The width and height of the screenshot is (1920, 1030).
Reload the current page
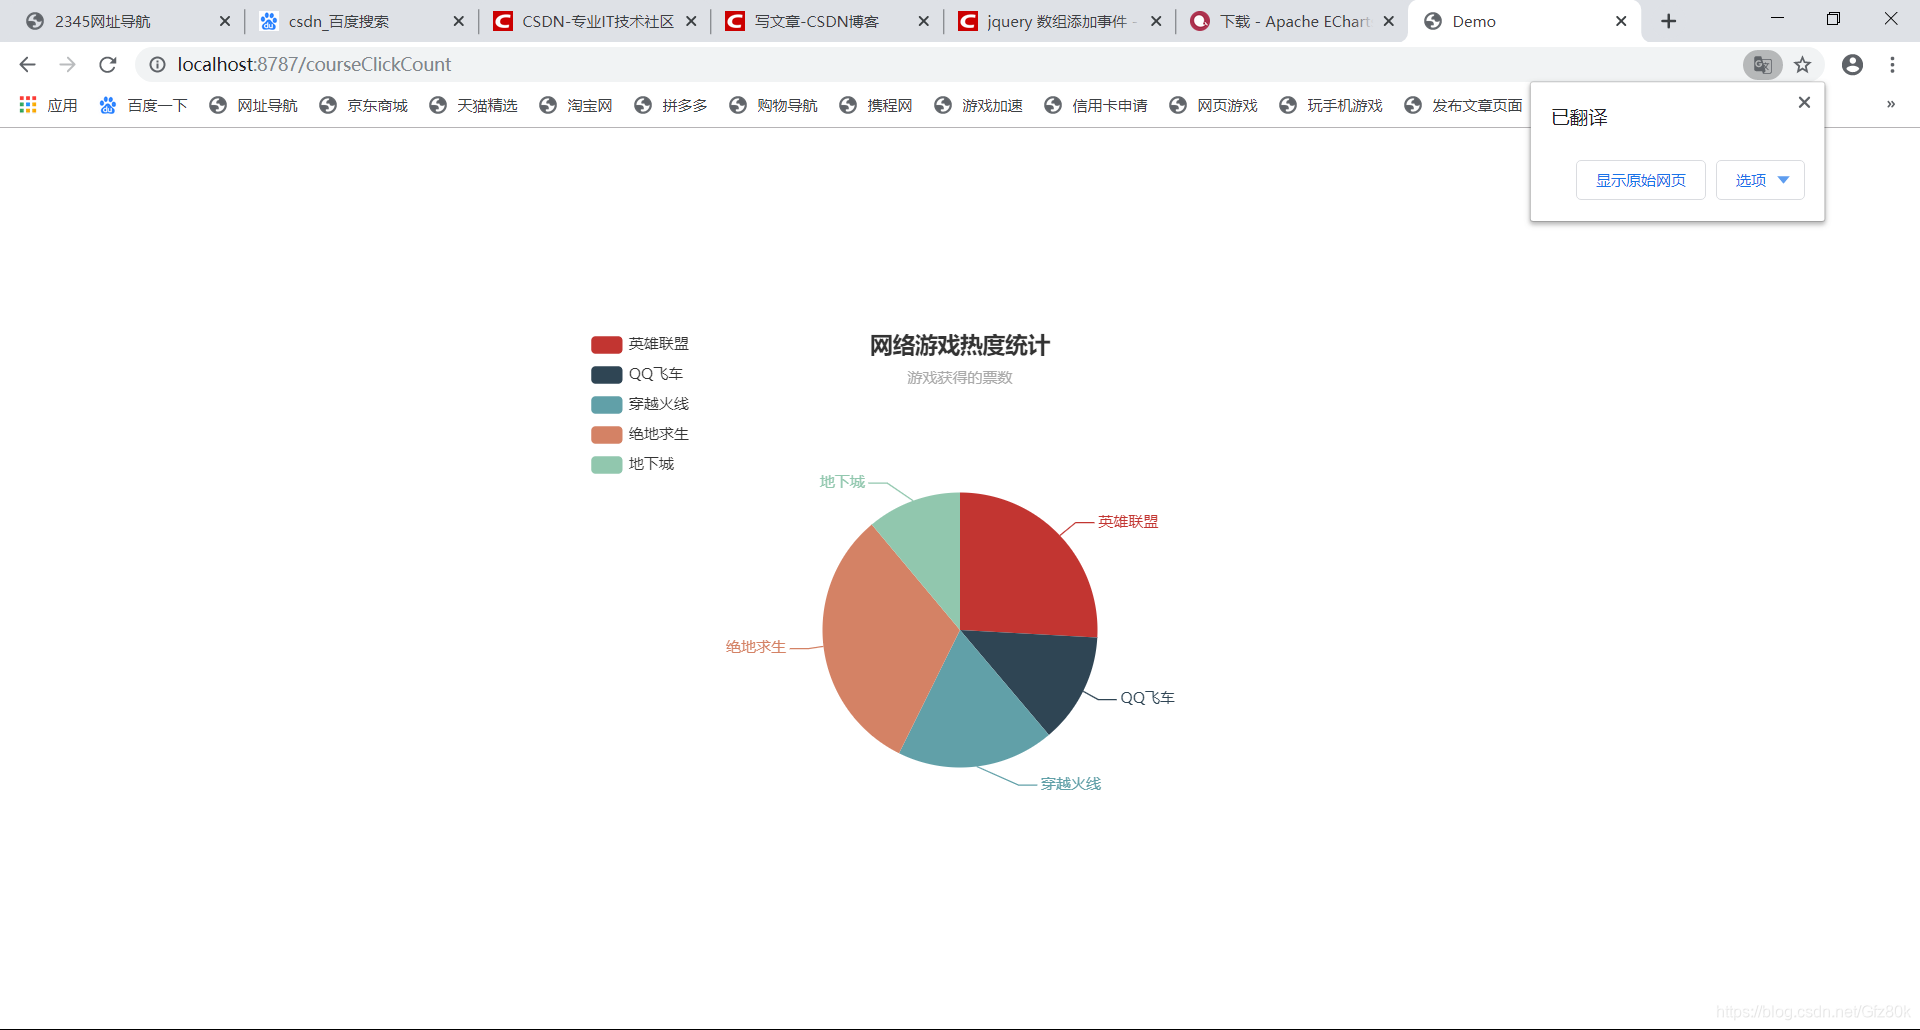tap(108, 65)
